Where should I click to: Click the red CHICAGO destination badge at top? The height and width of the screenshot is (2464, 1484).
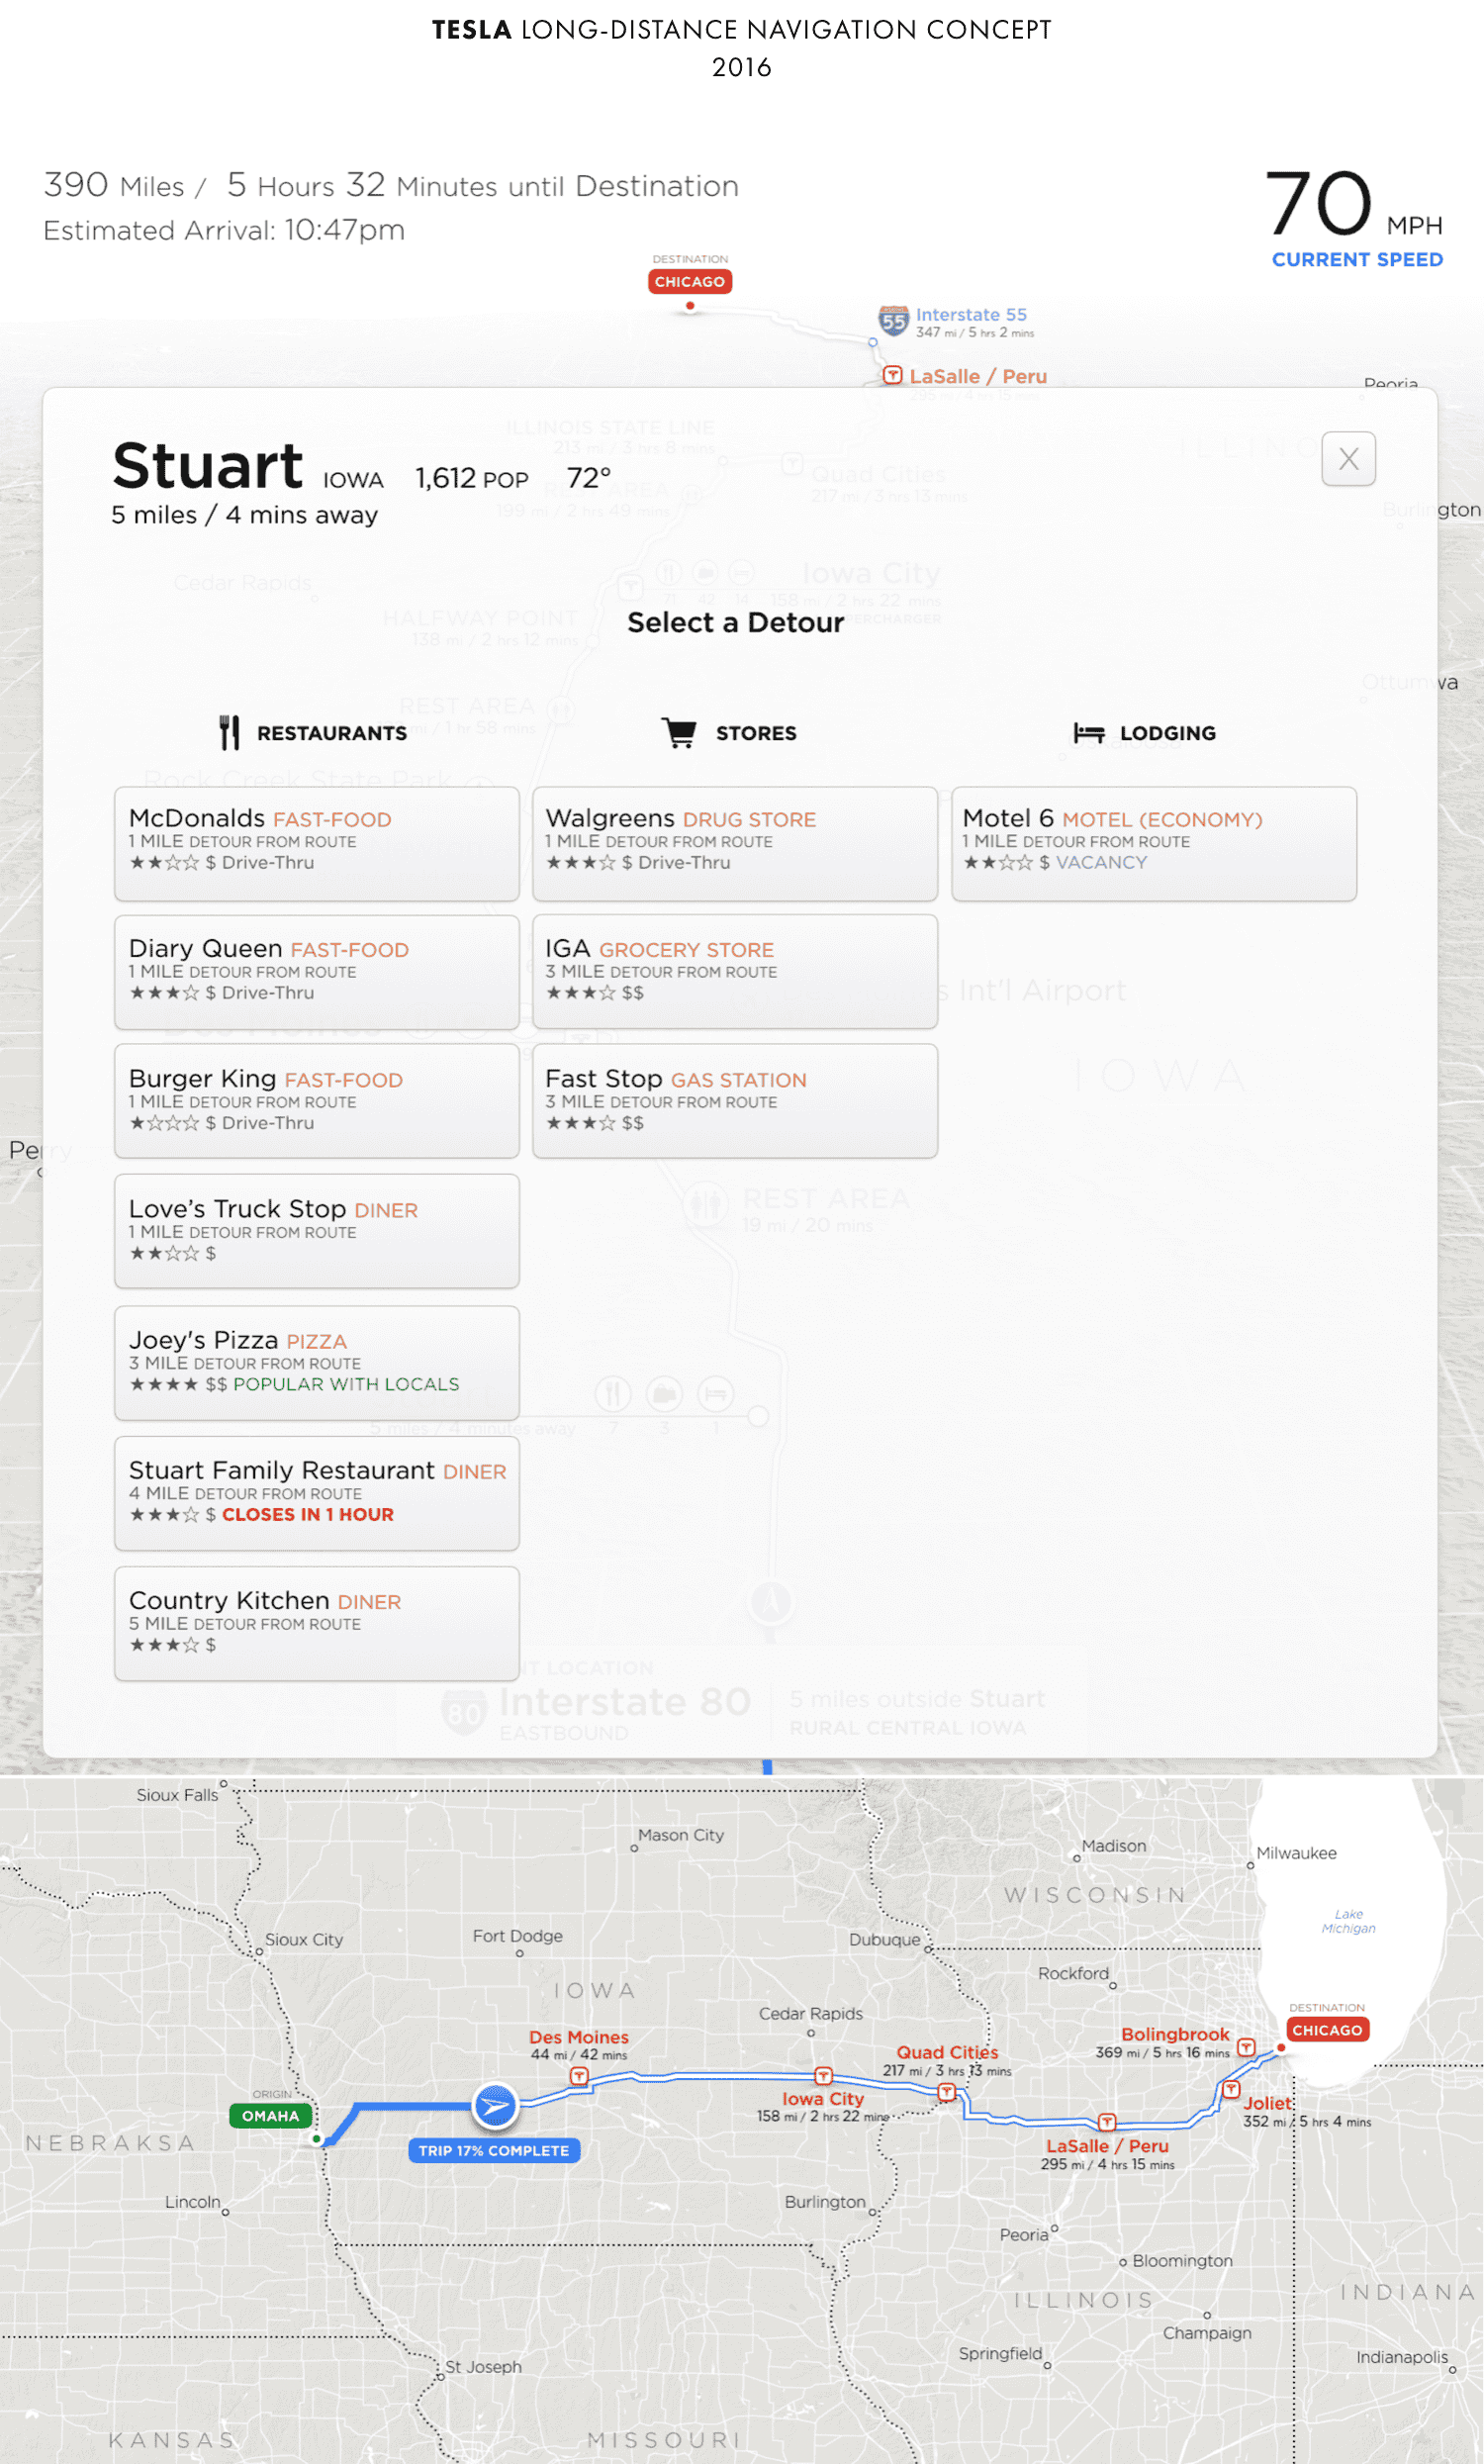pyautogui.click(x=690, y=282)
